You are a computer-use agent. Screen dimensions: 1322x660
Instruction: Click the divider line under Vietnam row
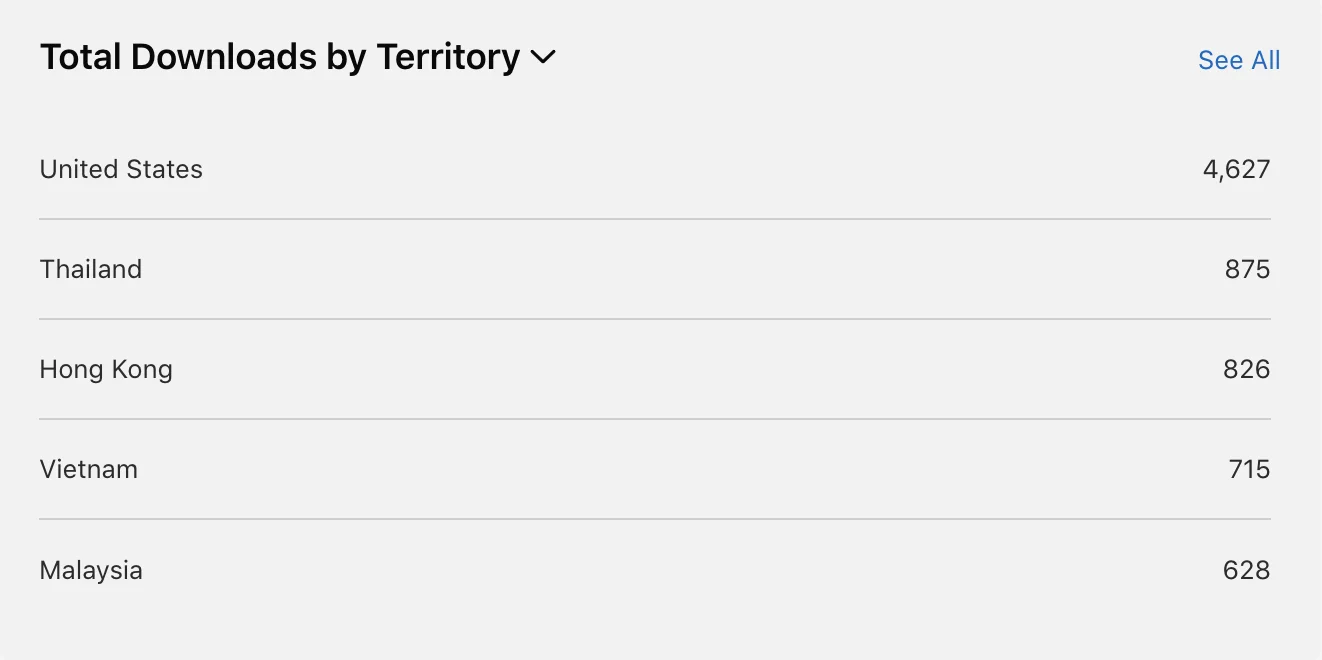655,519
